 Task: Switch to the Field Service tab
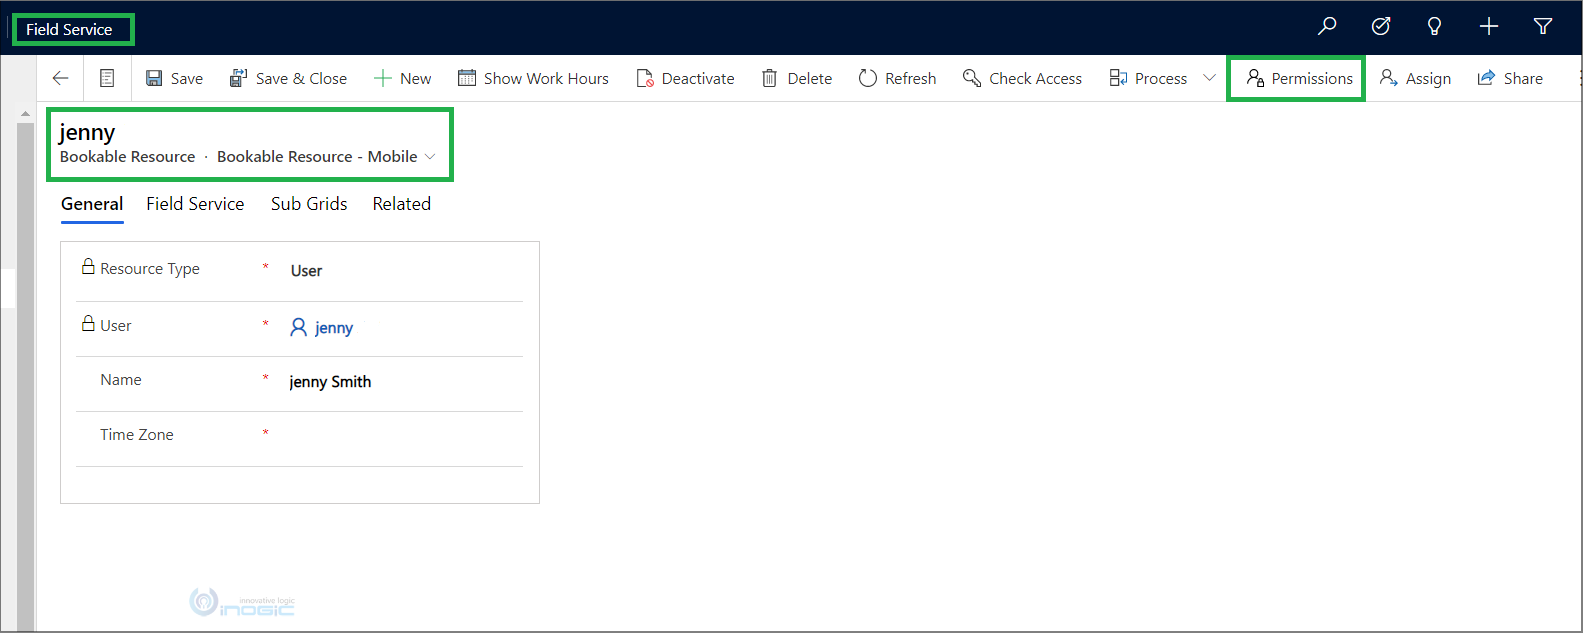195,204
